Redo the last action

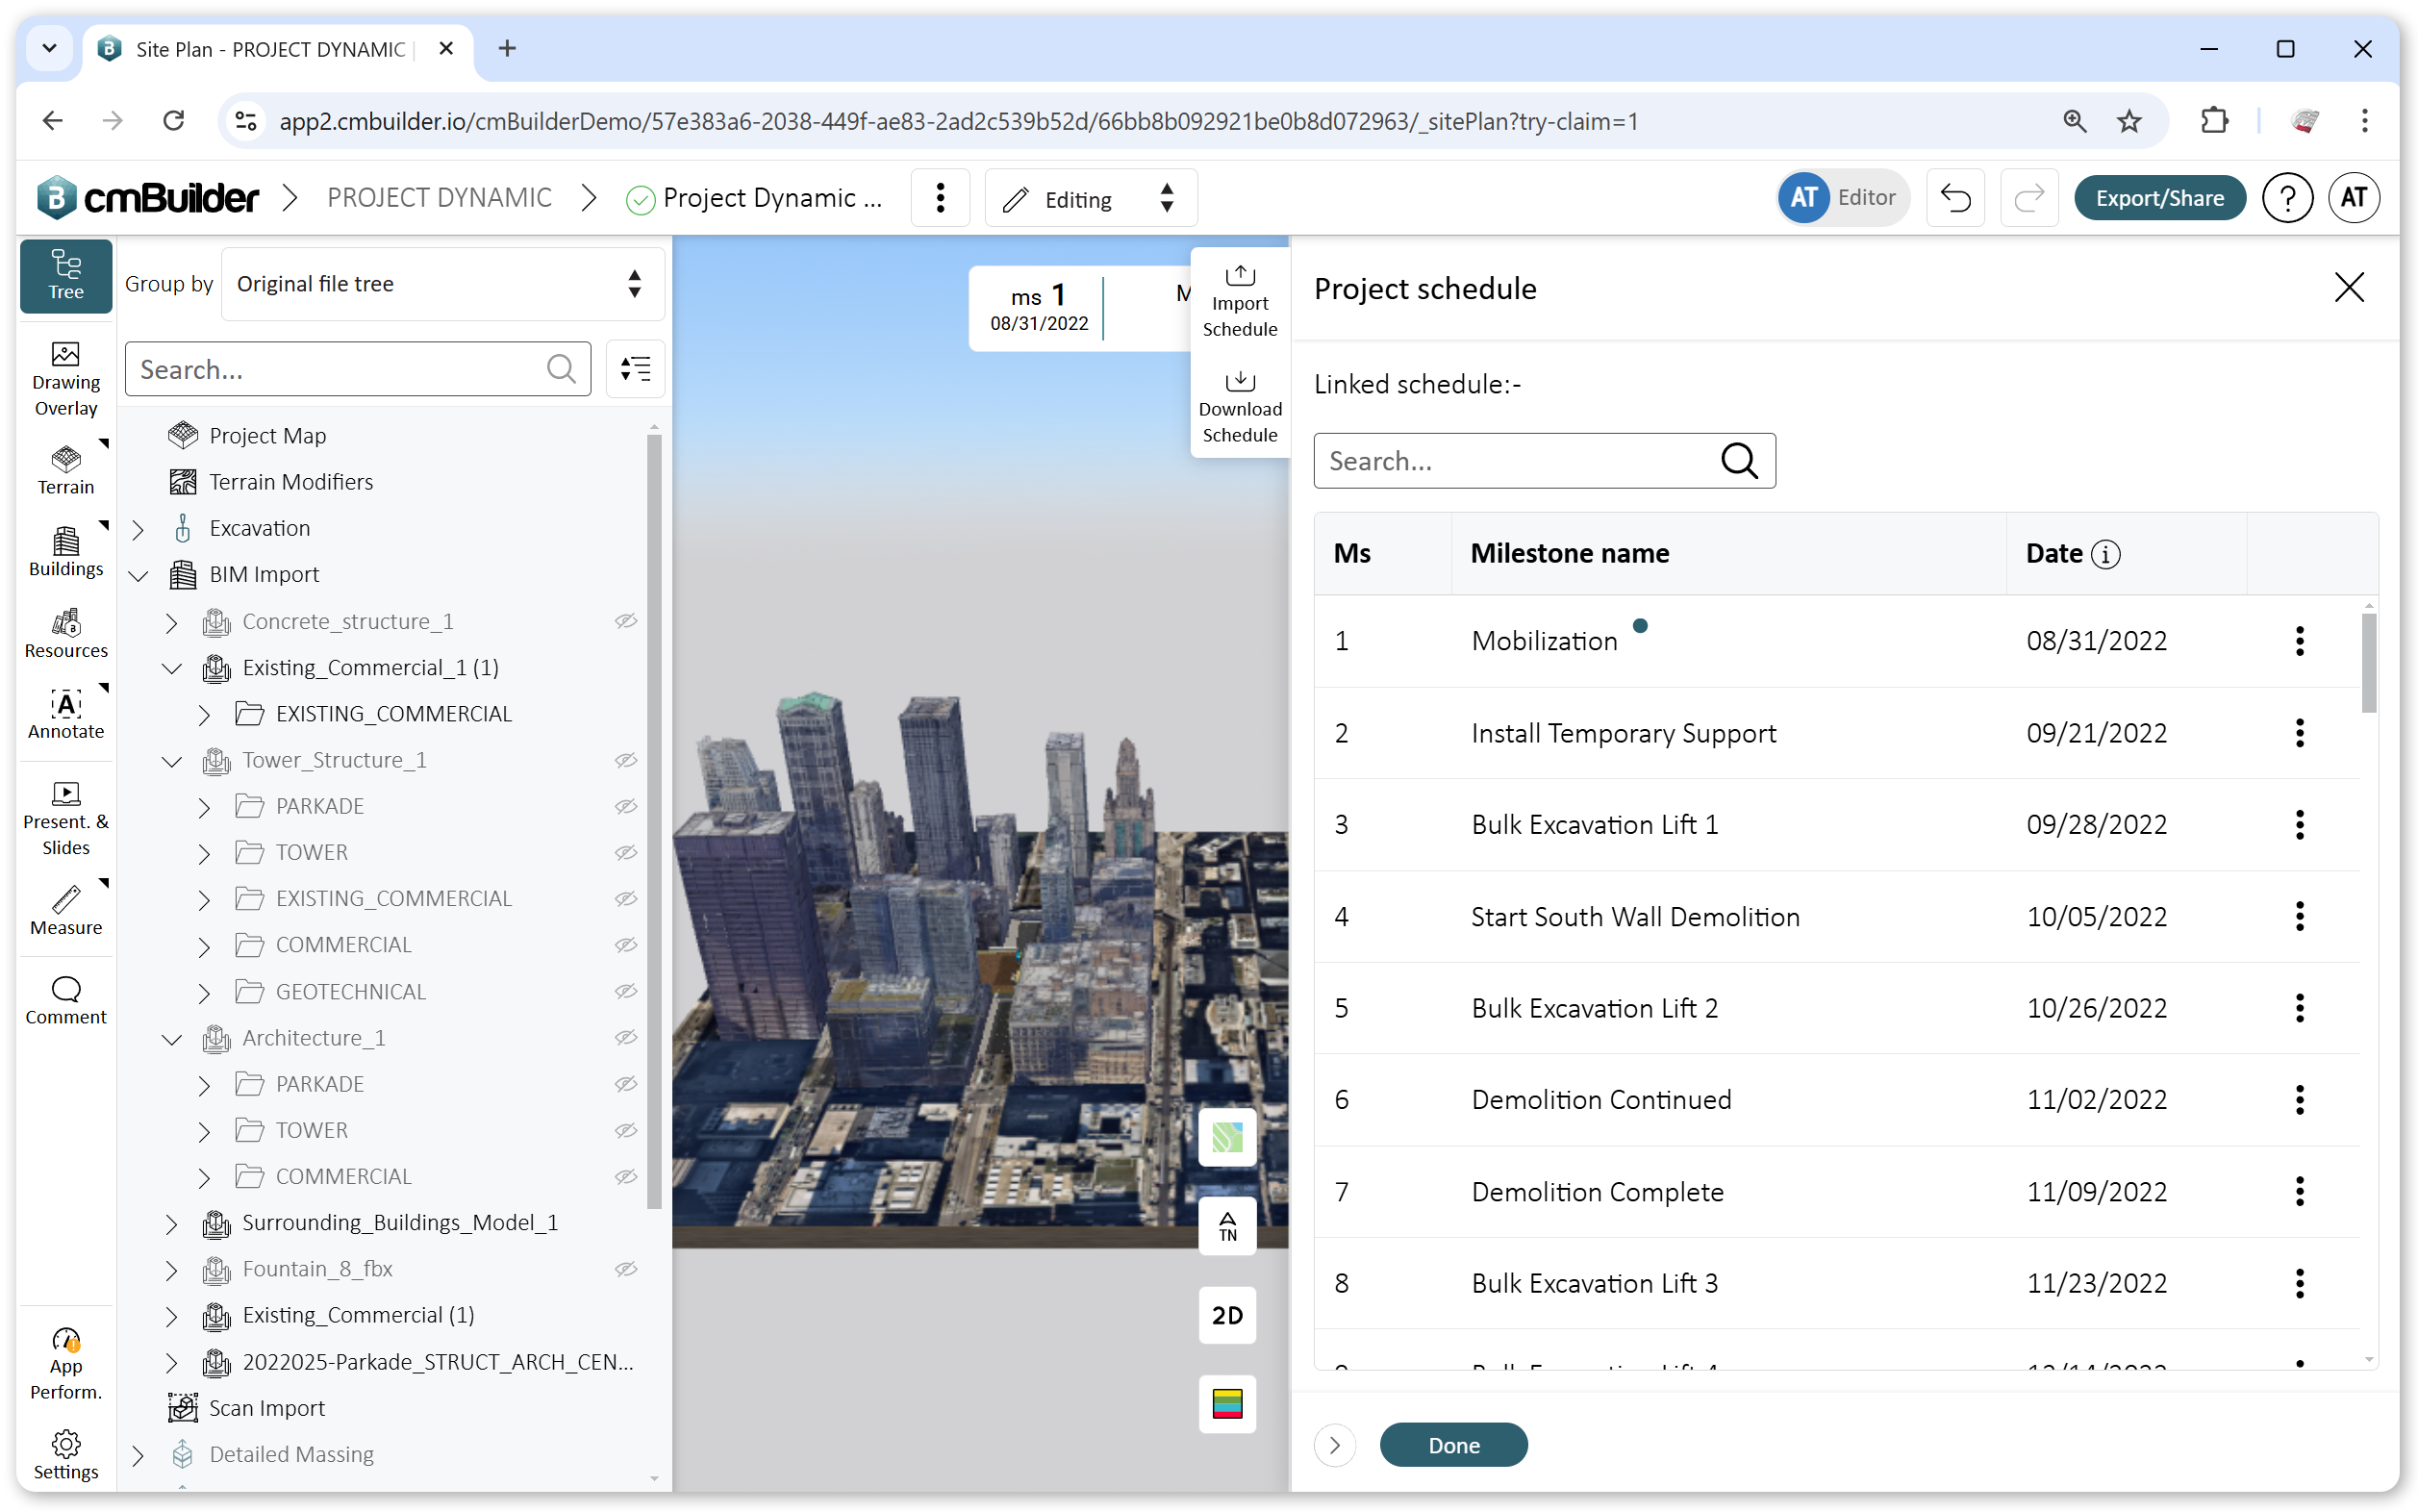[x=2028, y=198]
